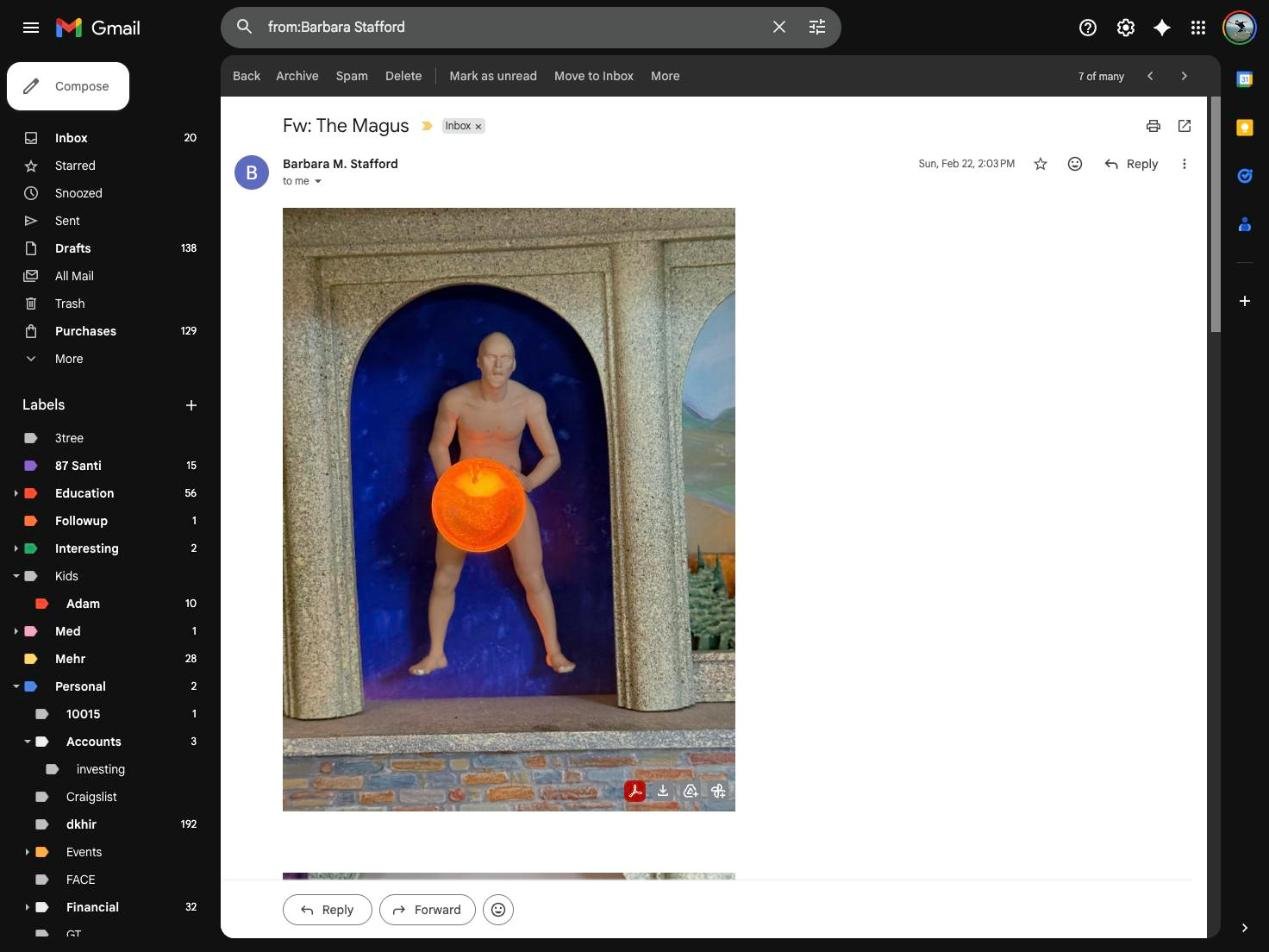Viewport: 1269px width, 952px height.
Task: Archive this conversation
Action: (x=297, y=76)
